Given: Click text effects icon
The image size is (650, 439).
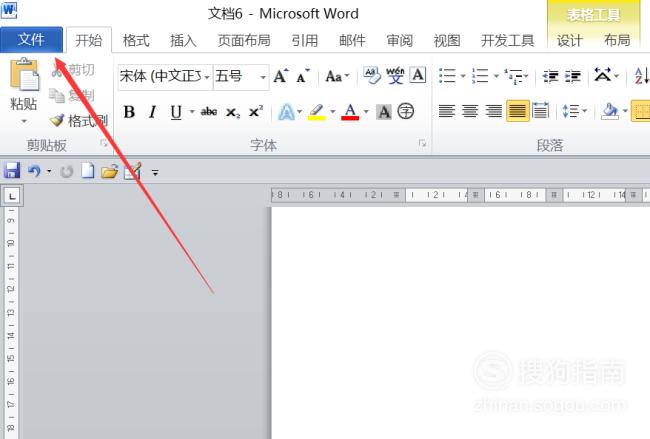Looking at the screenshot, I should [286, 112].
